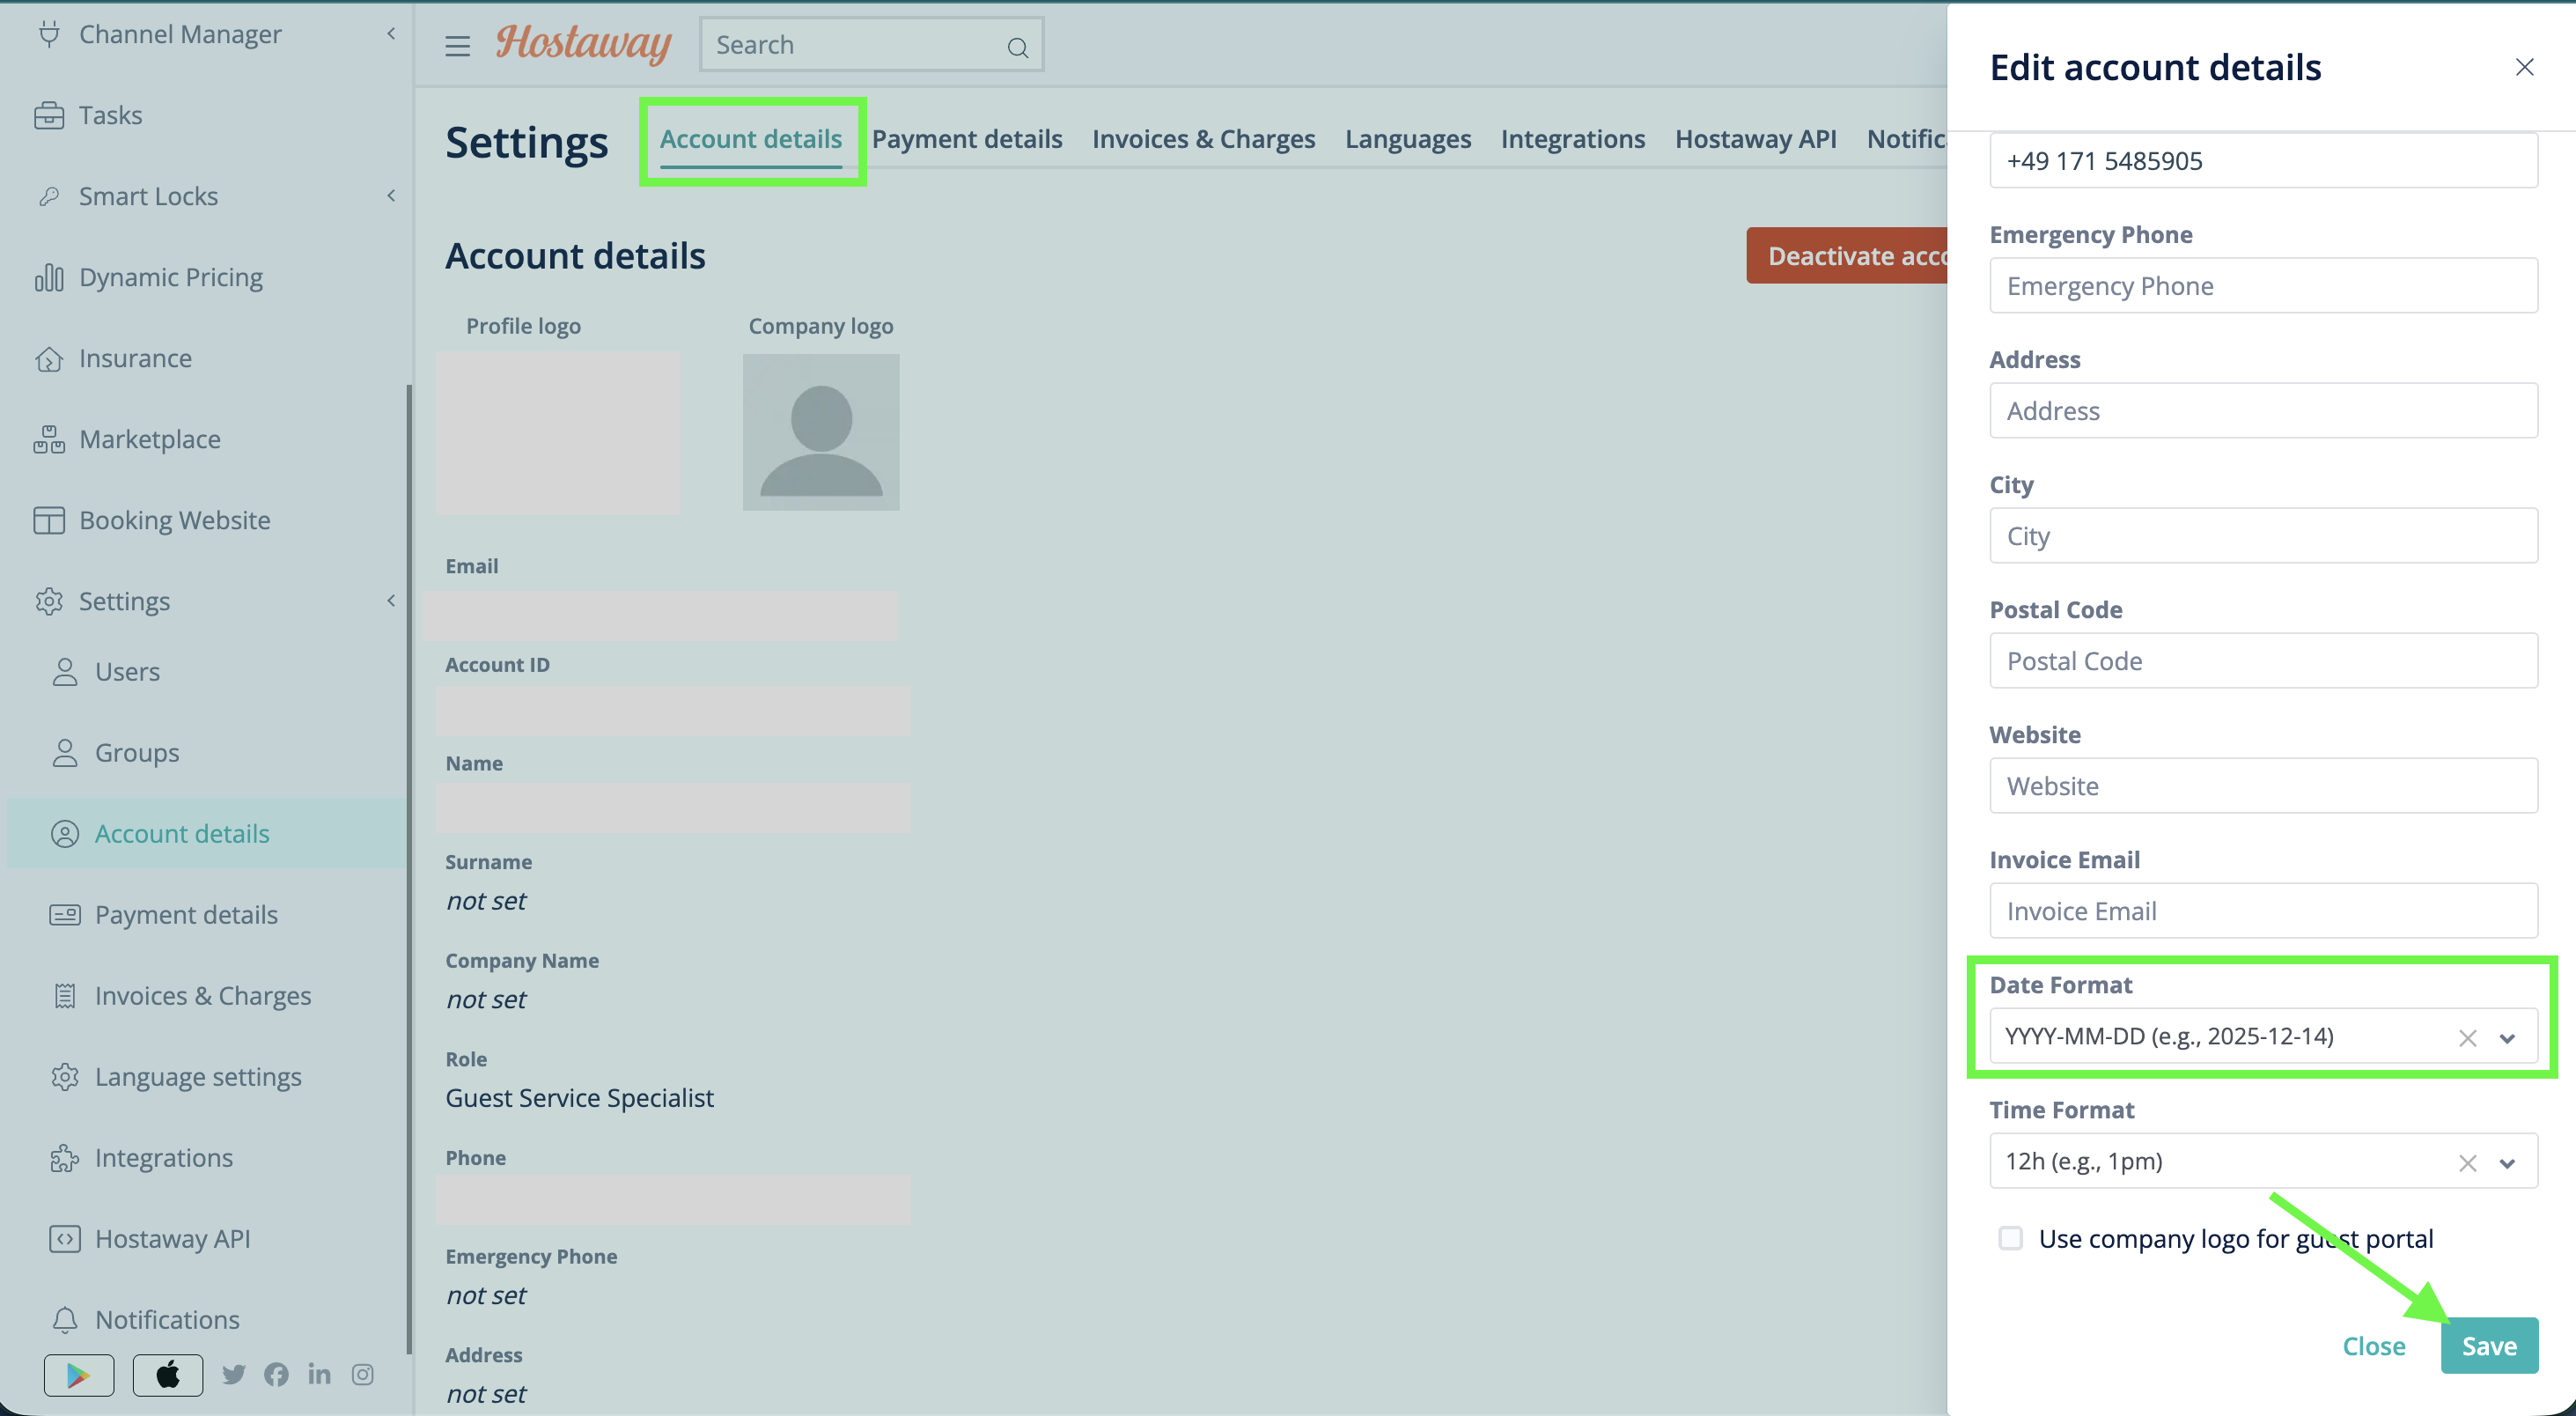Click the Close link in panel
Image resolution: width=2576 pixels, height=1416 pixels.
click(2374, 1346)
